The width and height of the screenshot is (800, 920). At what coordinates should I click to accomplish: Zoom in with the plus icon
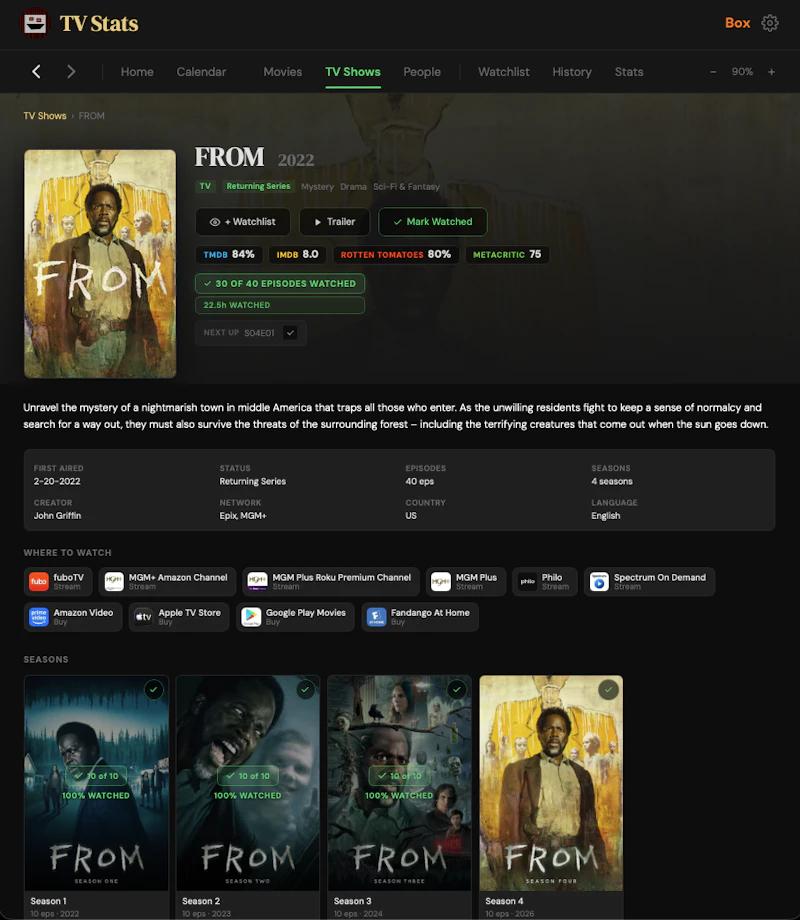(x=771, y=72)
